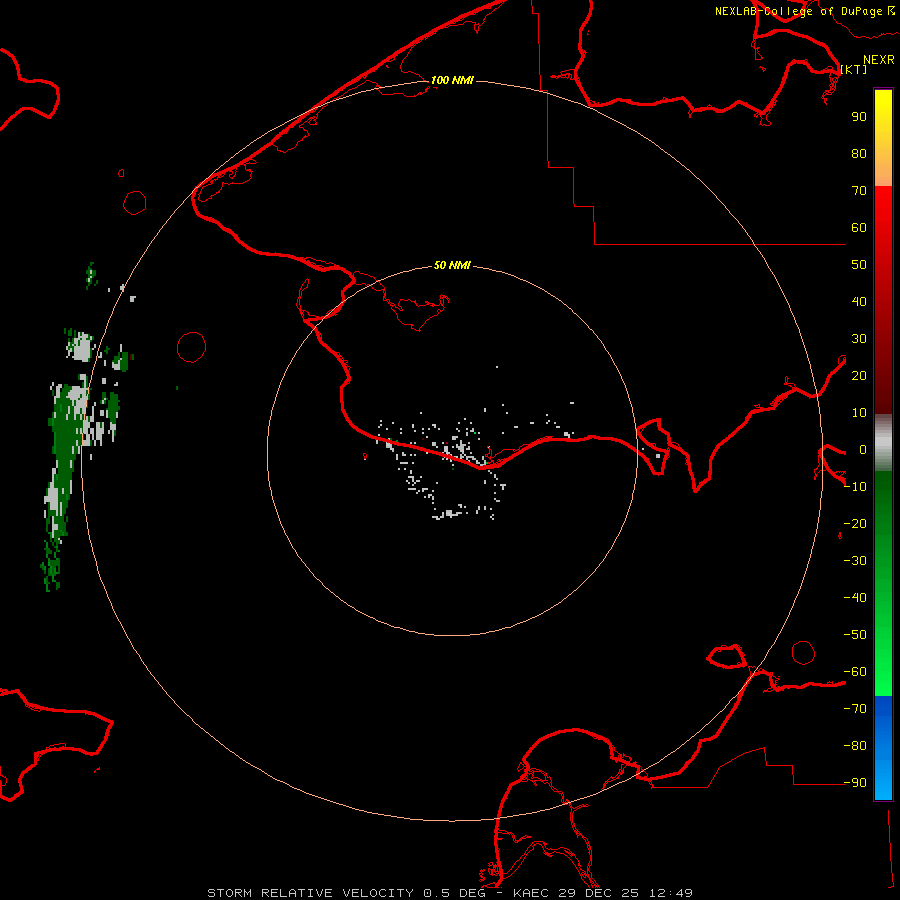Image resolution: width=900 pixels, height=900 pixels.
Task: Click the -60 value on velocity scale
Action: coord(855,672)
